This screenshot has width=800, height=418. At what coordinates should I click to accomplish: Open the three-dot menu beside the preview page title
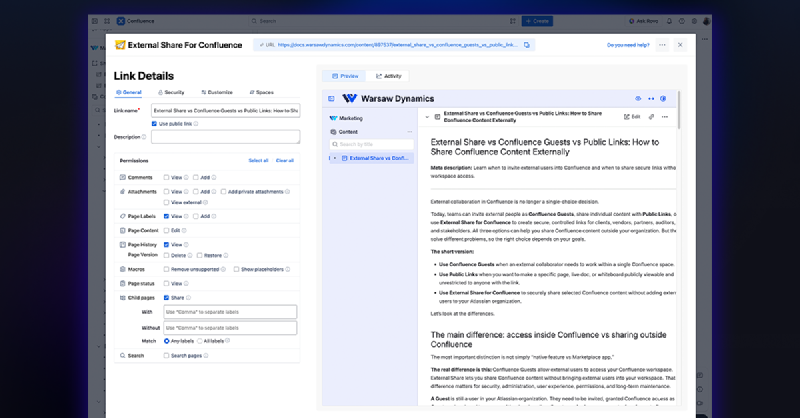[x=665, y=117]
